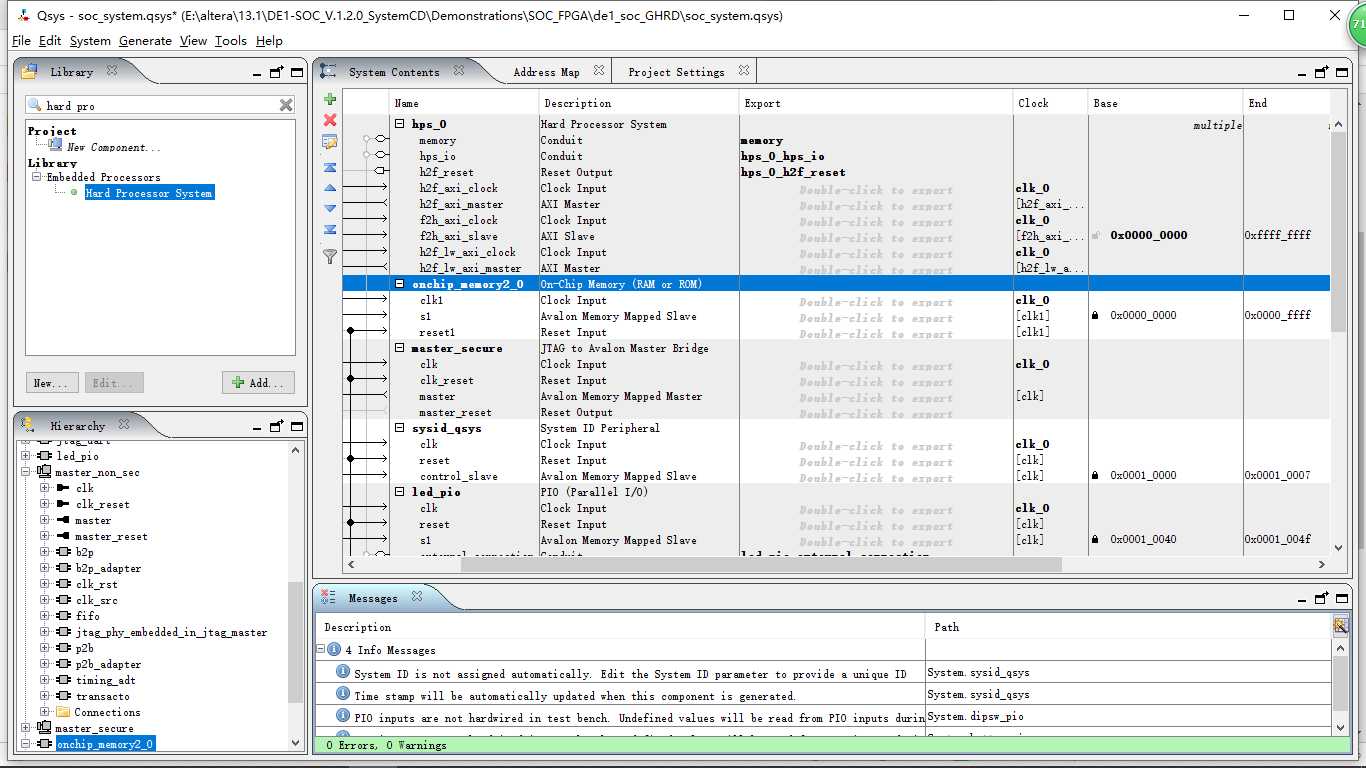Click the move to top arrow icon
1366x768 pixels.
click(x=330, y=167)
